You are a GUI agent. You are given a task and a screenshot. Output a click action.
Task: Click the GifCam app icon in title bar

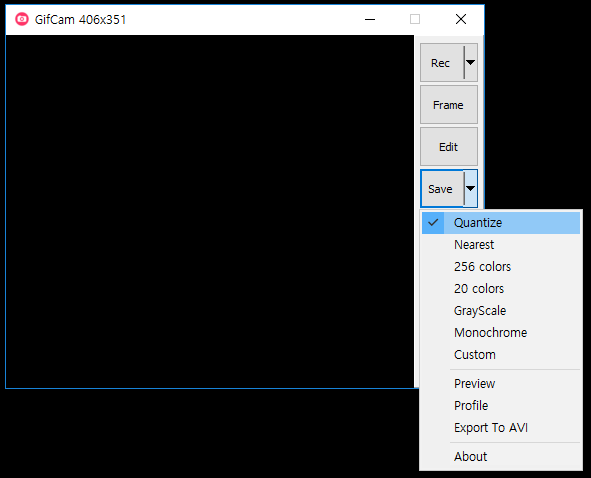[x=22, y=19]
